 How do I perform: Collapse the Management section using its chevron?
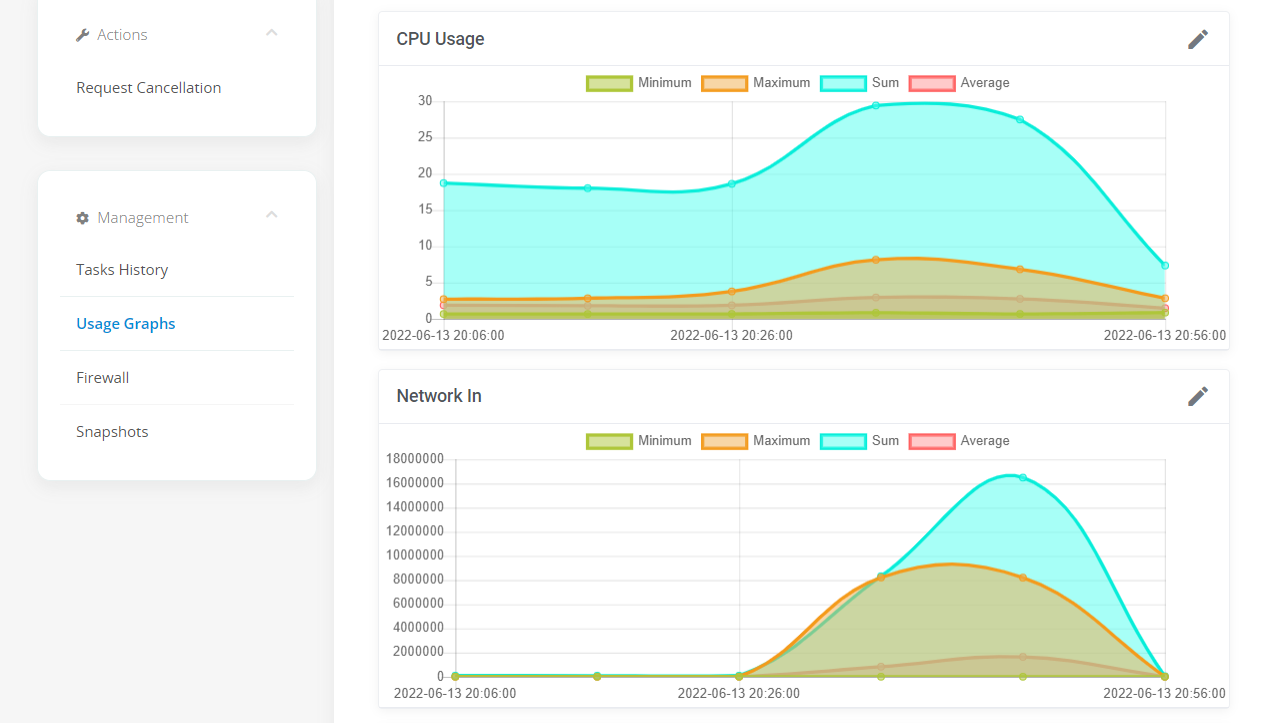271,214
